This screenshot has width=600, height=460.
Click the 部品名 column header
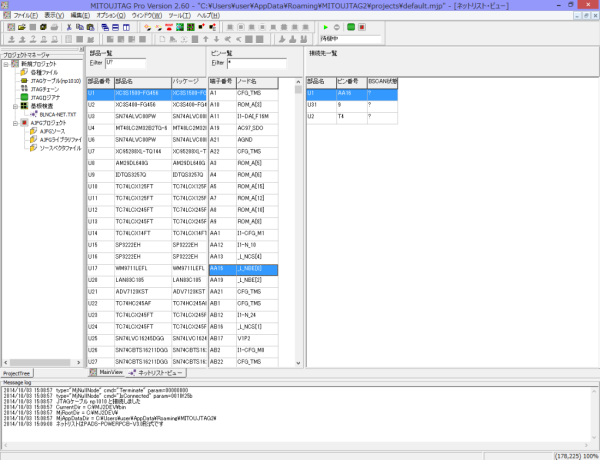[140, 81]
